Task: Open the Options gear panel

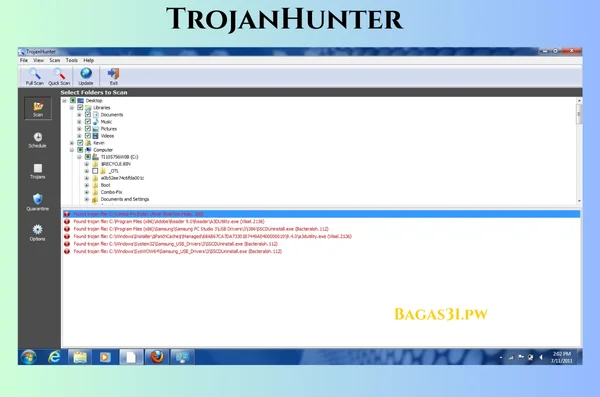Action: (x=38, y=232)
